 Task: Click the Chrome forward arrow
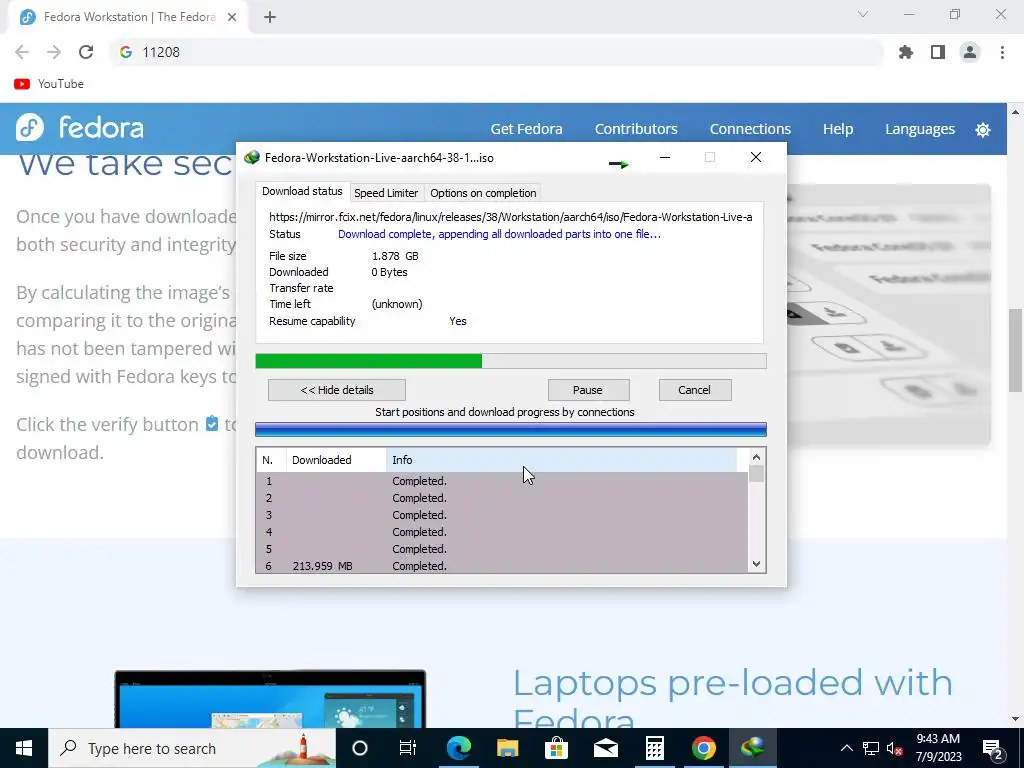54,52
